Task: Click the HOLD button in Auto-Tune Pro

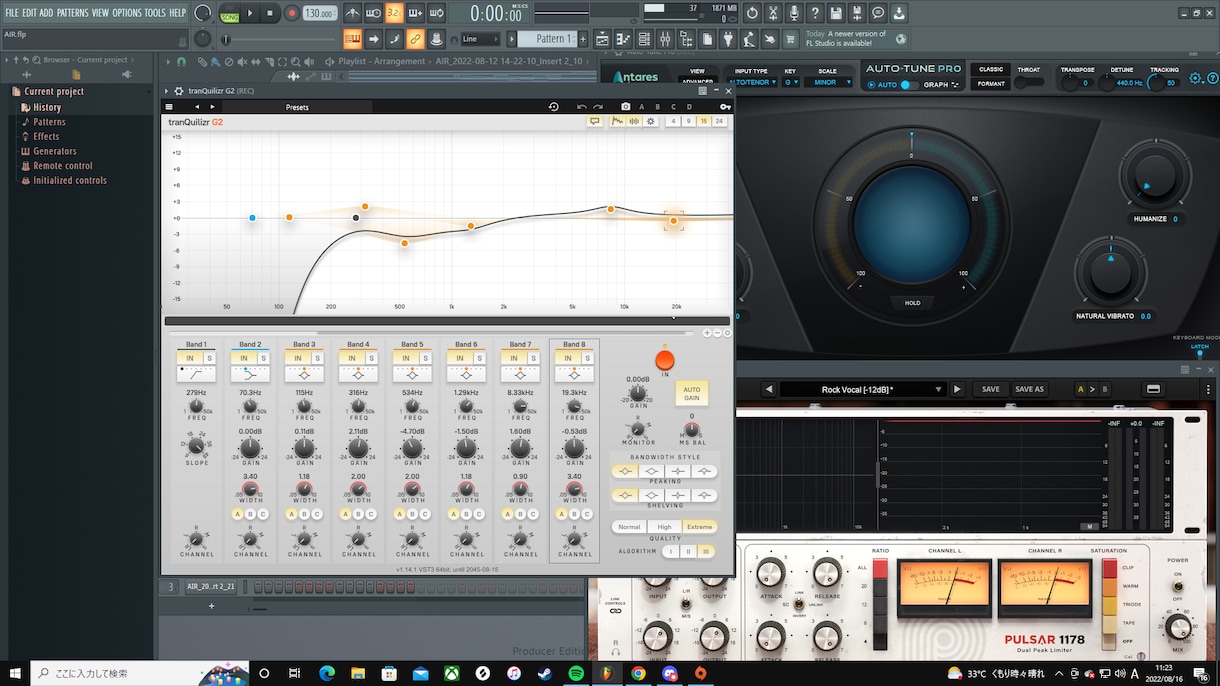Action: click(912, 303)
